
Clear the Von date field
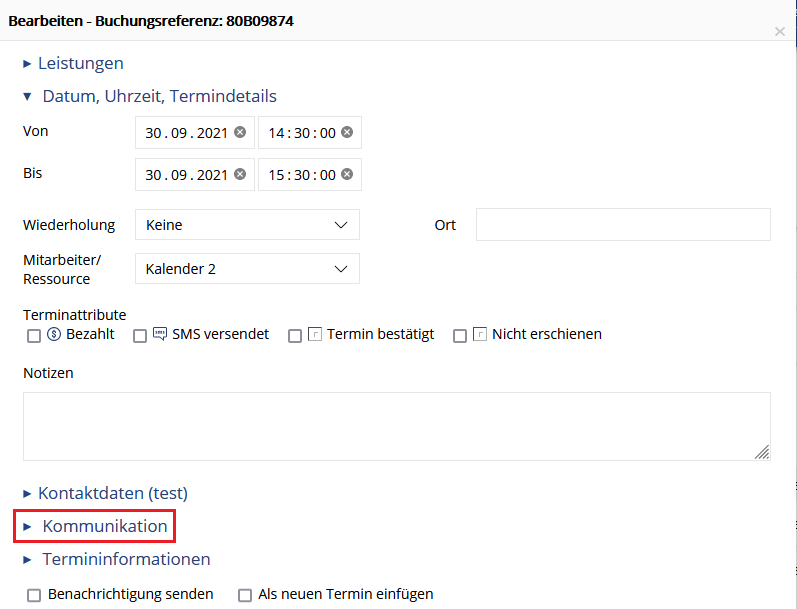click(240, 132)
